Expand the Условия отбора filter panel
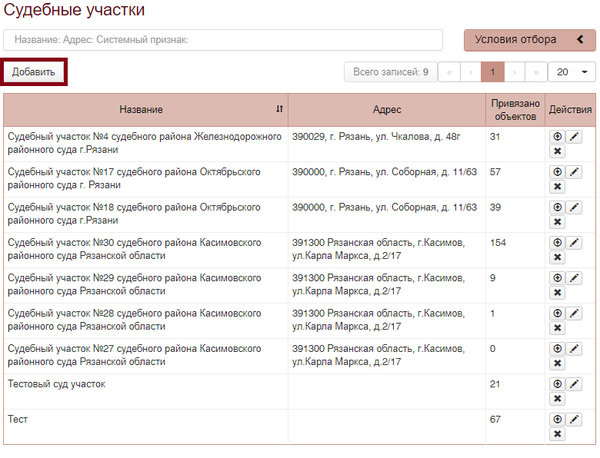Screen dimensions: 600x458 pos(529,40)
